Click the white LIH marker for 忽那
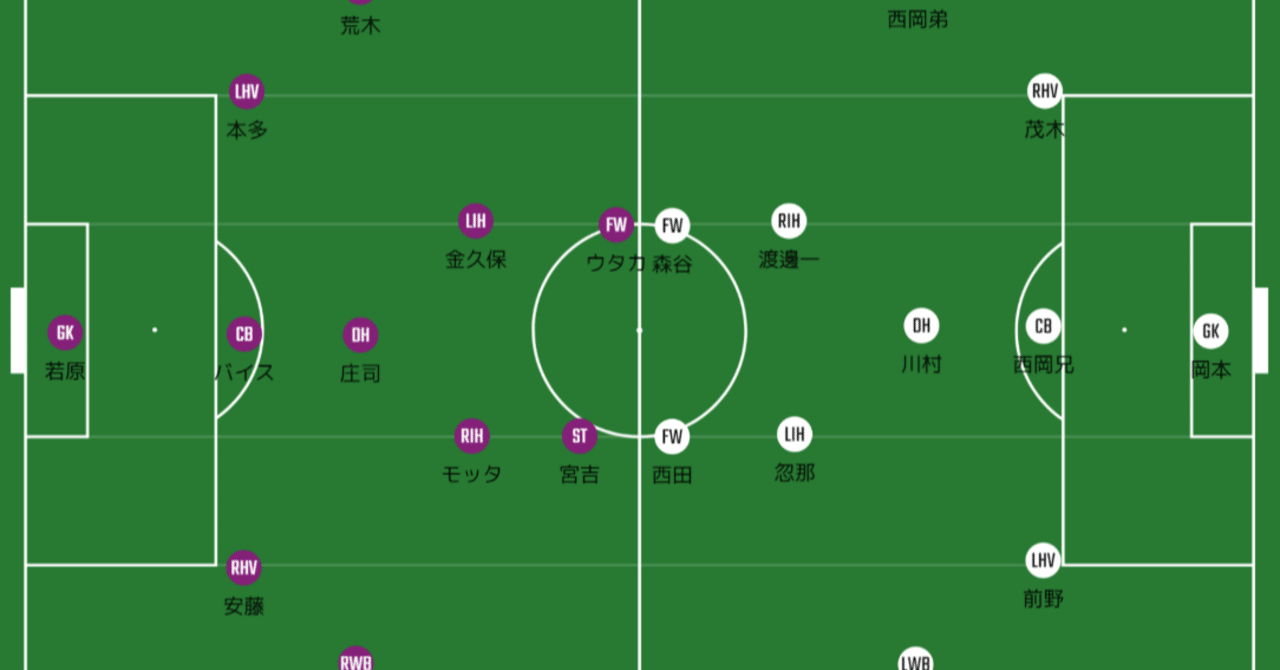 click(x=795, y=434)
